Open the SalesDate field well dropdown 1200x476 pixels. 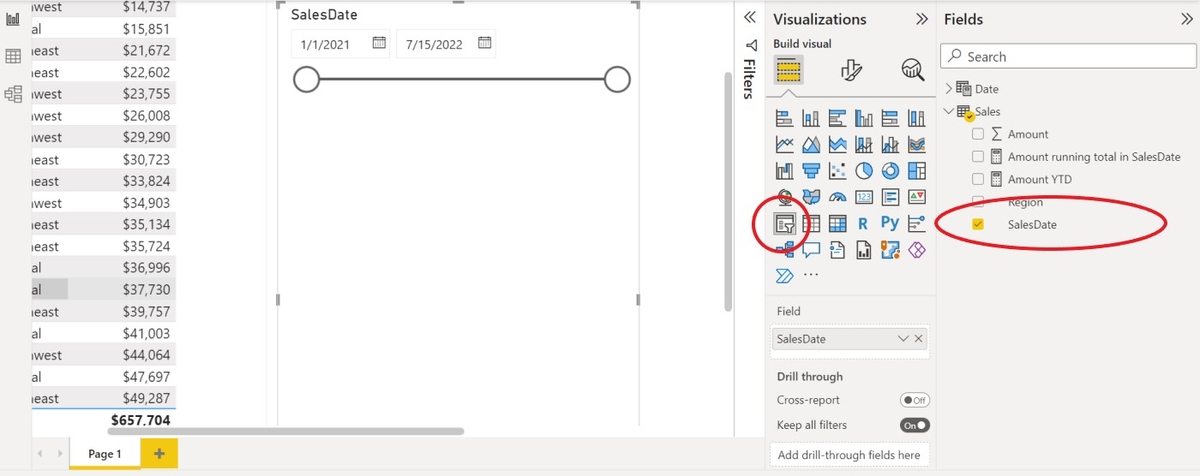coord(903,339)
